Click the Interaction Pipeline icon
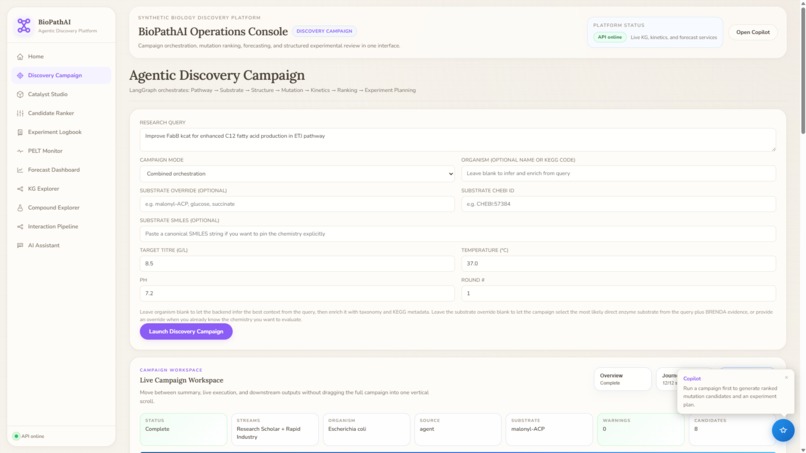 (x=20, y=227)
